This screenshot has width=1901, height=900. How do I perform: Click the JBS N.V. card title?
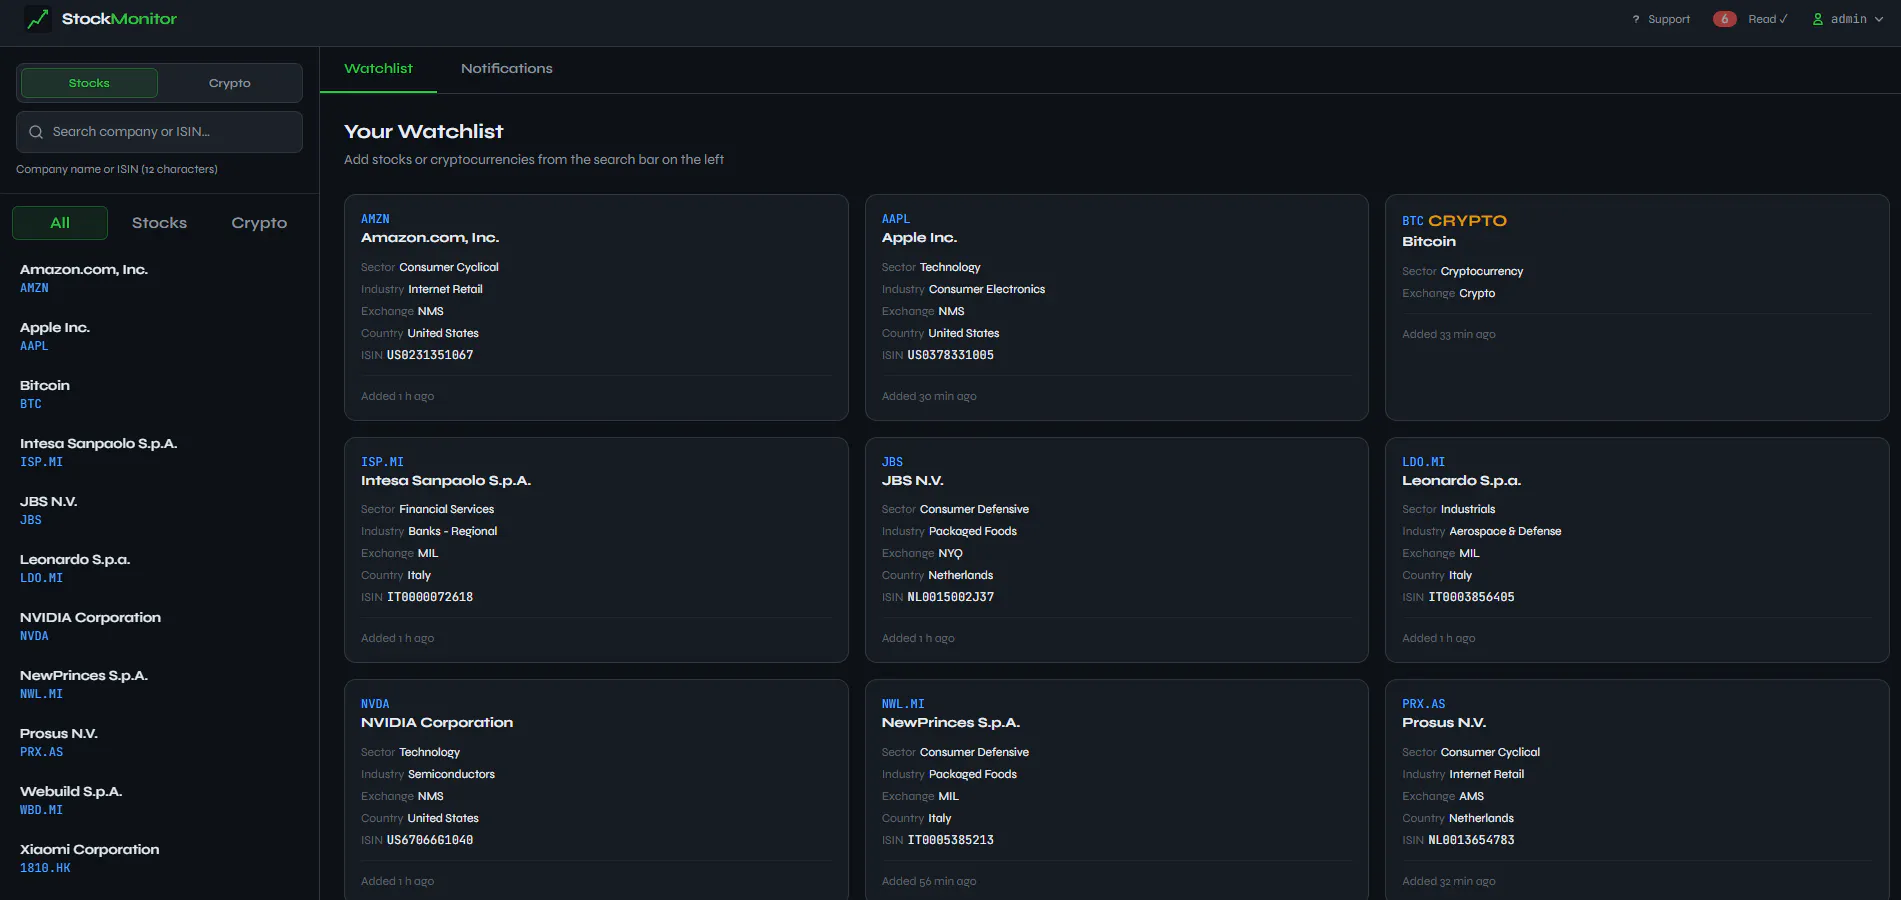(912, 481)
